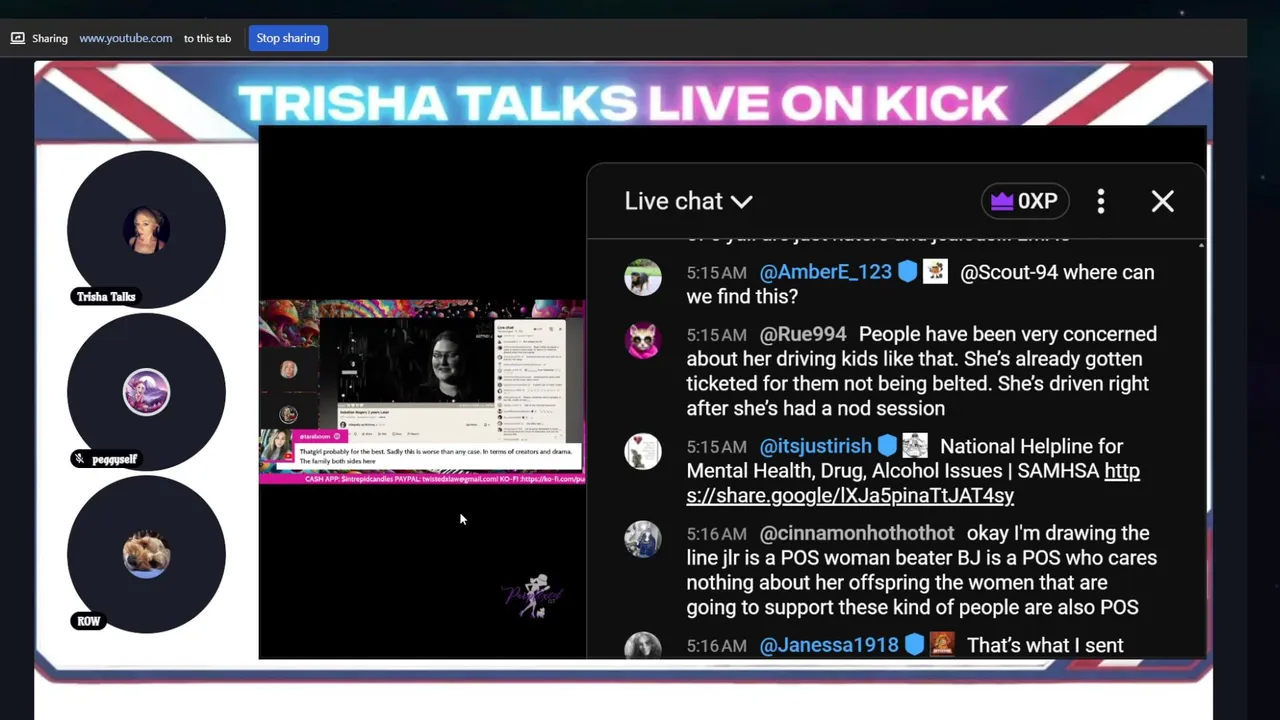Open the @cinnamonhothothot username
1280x720 pixels.
(857, 533)
